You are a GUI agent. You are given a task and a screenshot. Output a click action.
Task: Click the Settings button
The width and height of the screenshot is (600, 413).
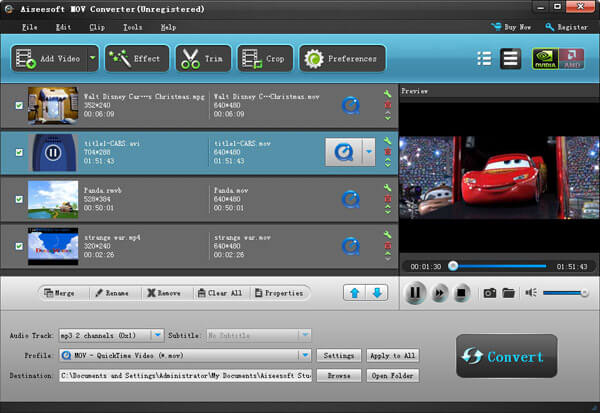click(339, 356)
